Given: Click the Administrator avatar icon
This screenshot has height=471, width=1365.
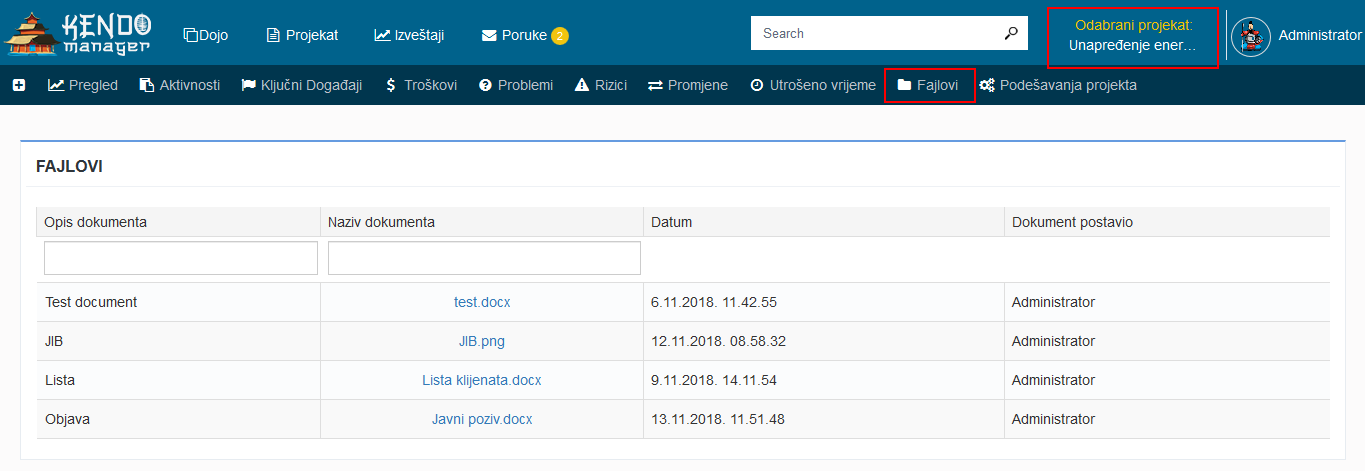Looking at the screenshot, I should [x=1250, y=37].
